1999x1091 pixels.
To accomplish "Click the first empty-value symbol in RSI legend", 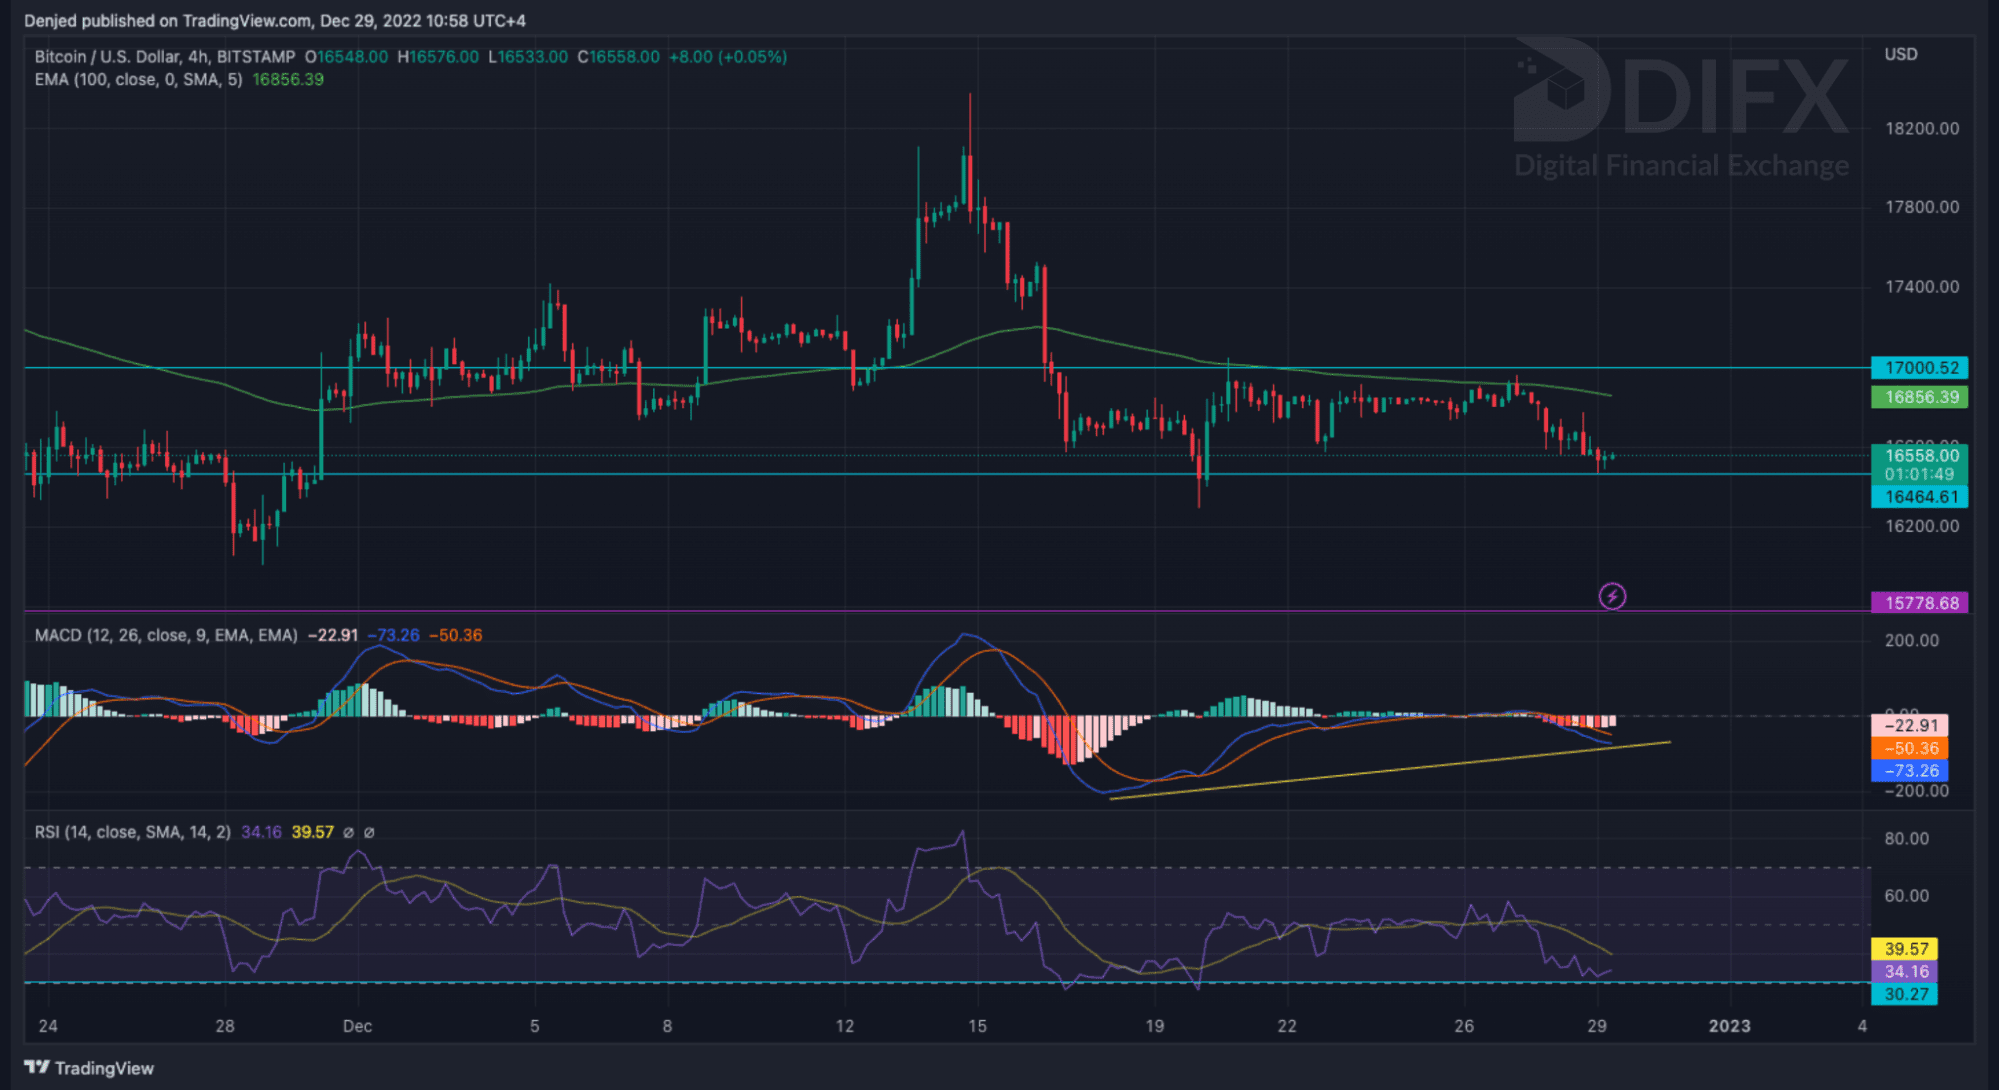I will tap(348, 832).
